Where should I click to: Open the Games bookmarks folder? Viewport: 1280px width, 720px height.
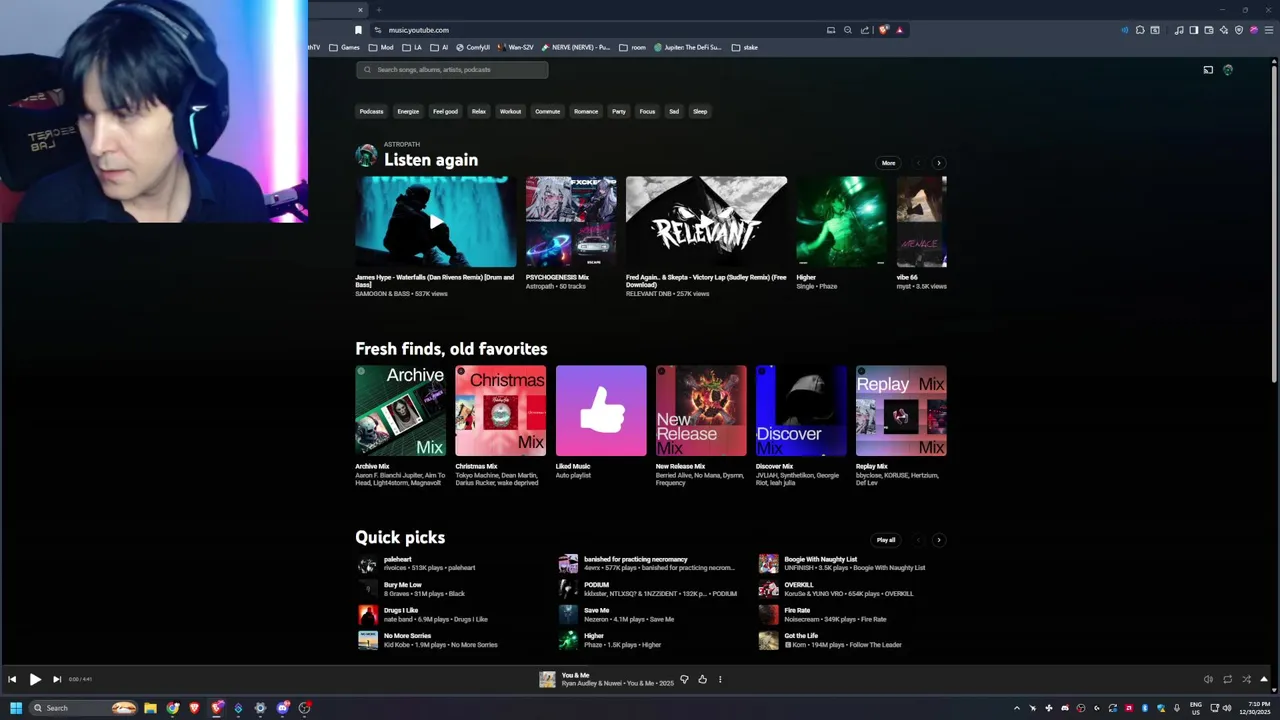point(345,47)
